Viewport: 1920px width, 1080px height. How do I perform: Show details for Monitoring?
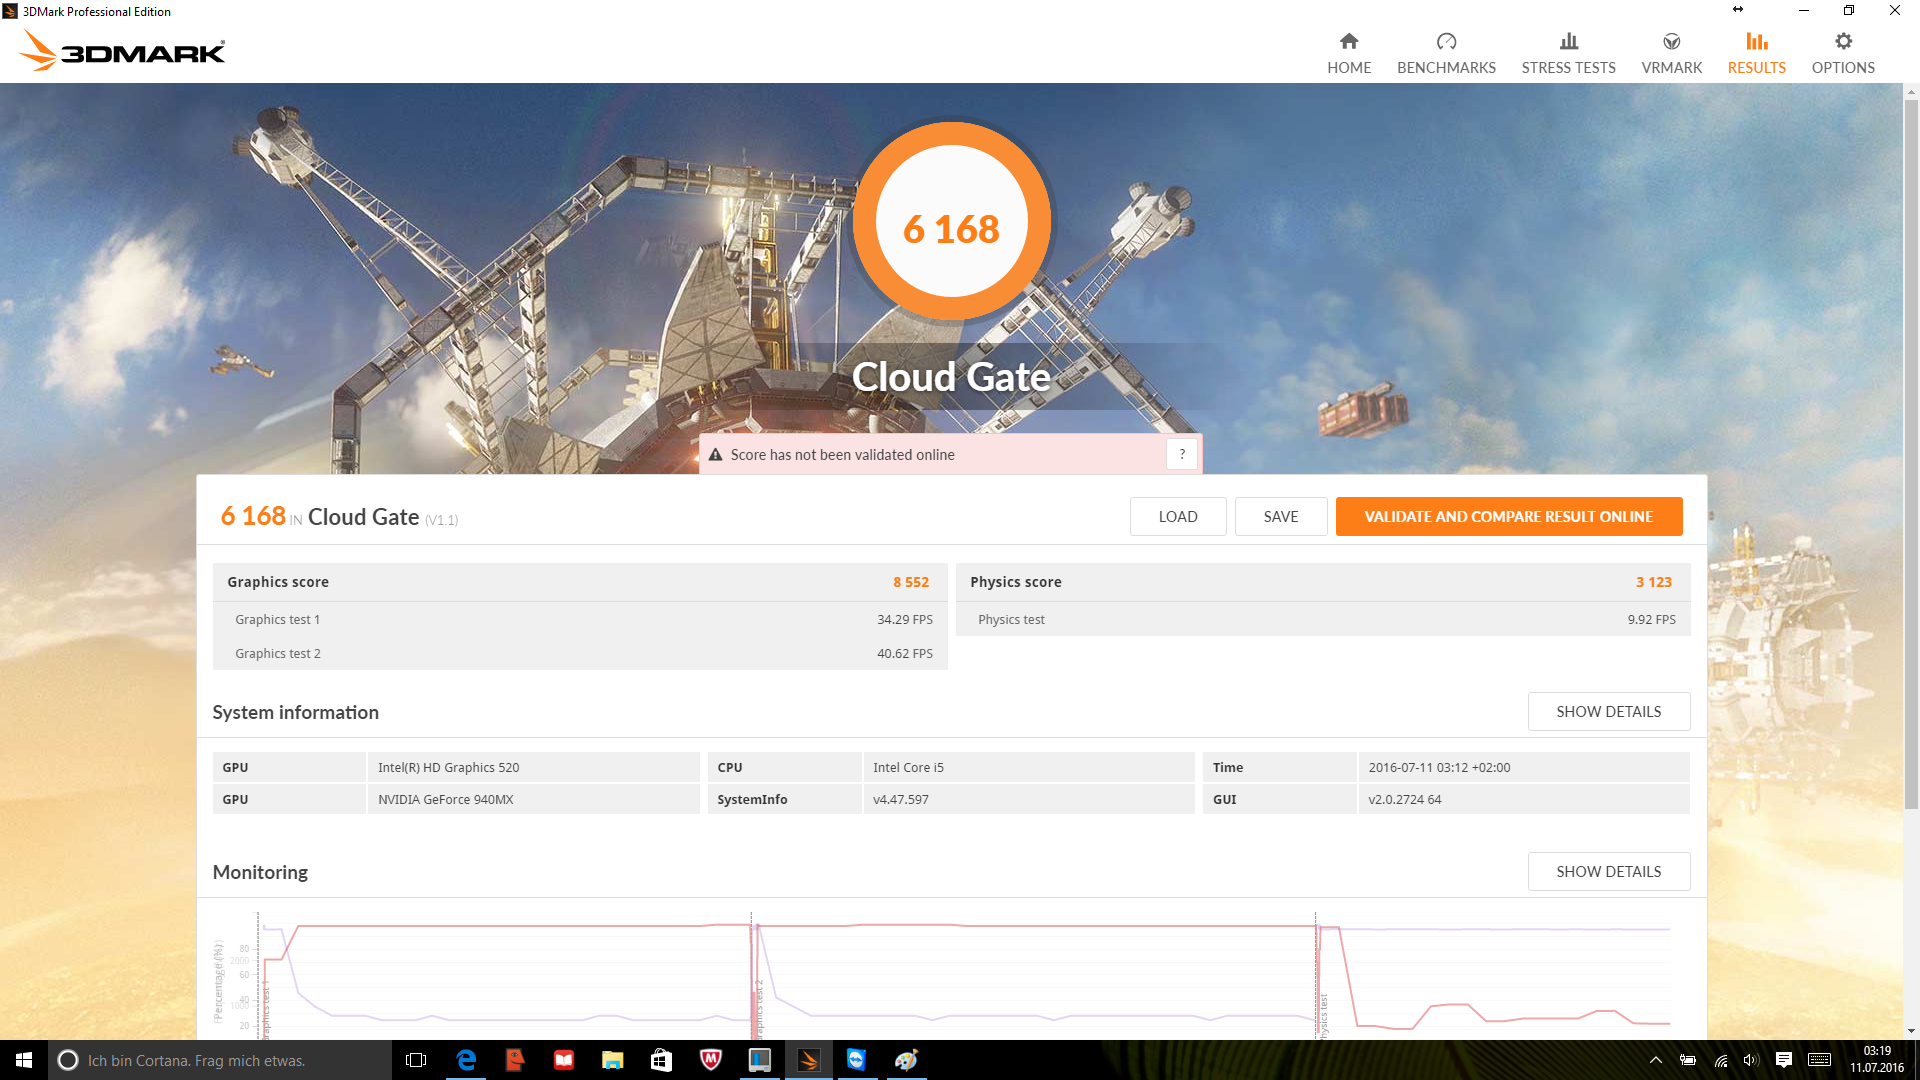click(1608, 872)
